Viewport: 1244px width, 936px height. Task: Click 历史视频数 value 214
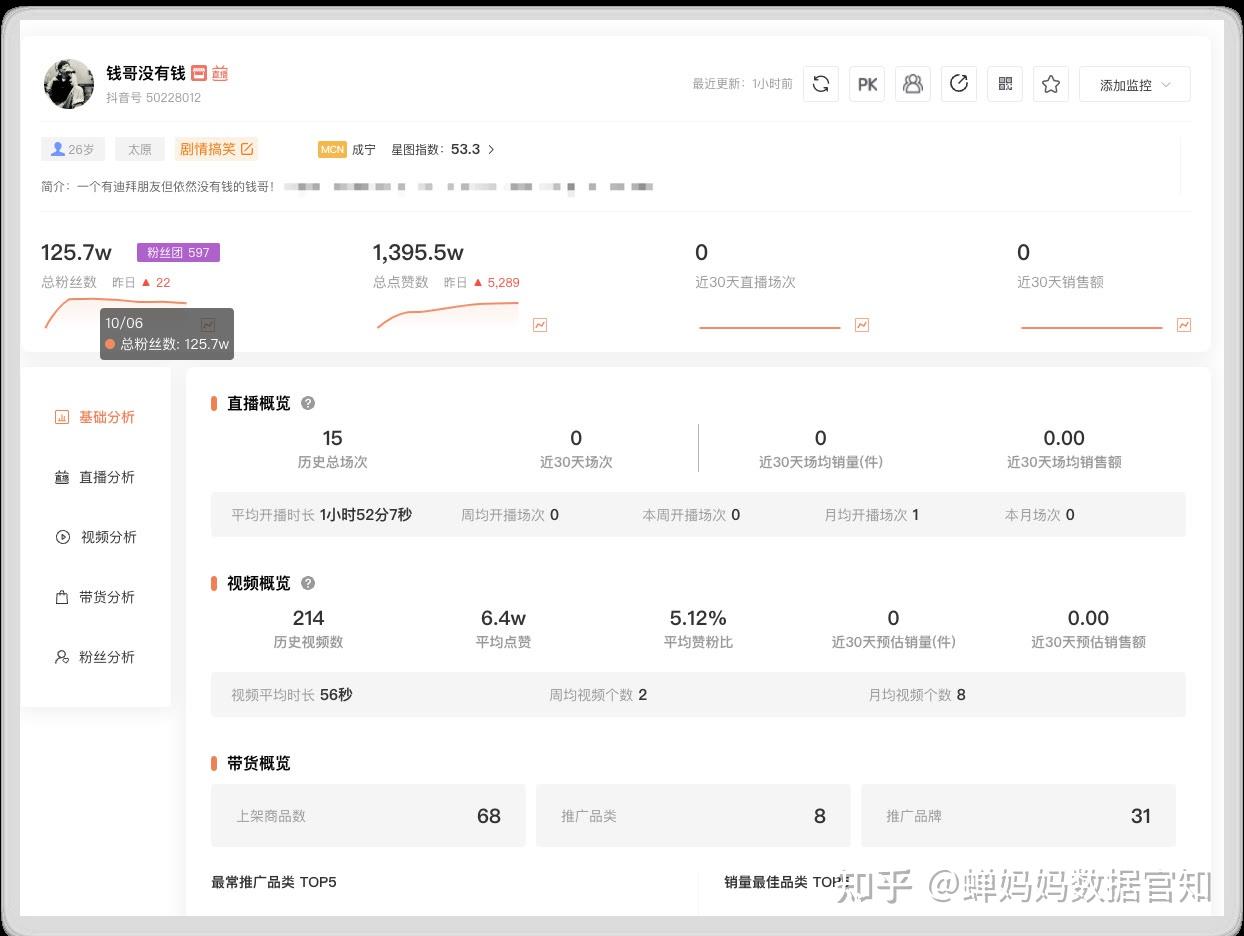308,618
